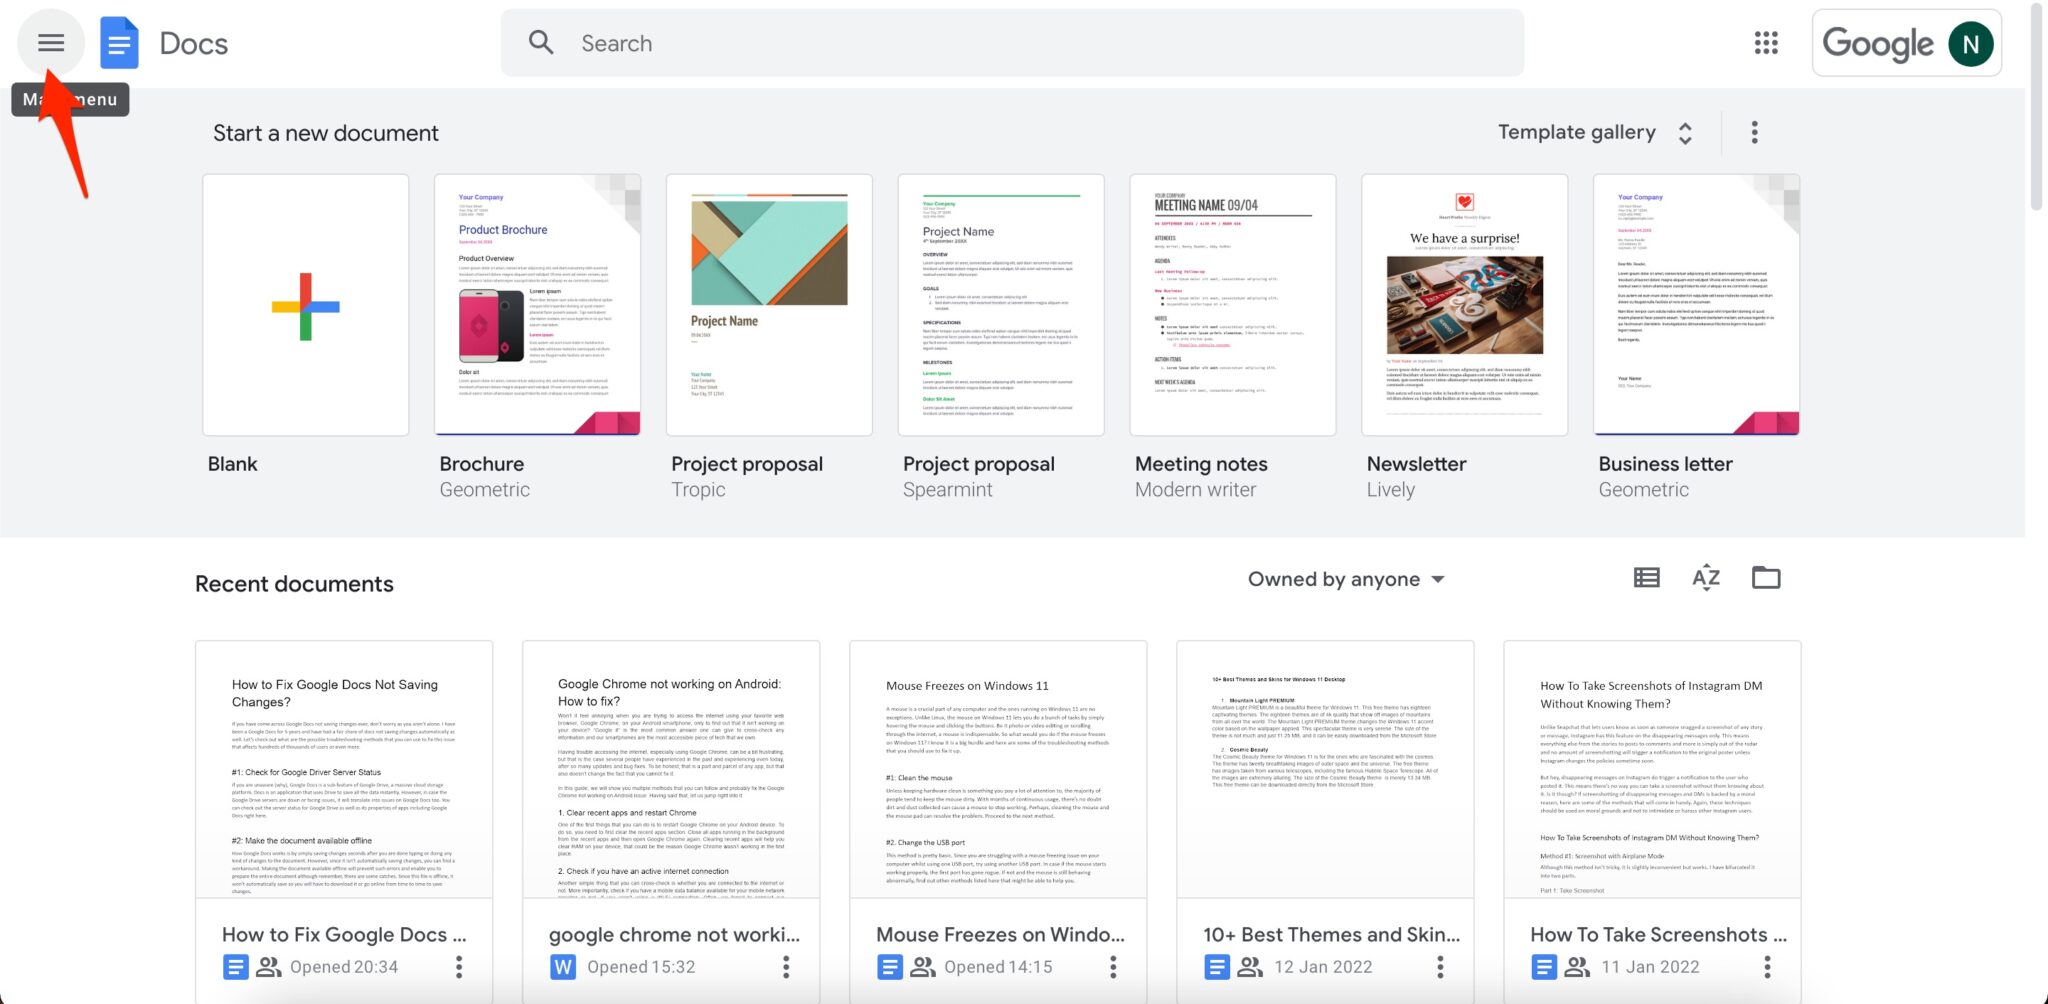2048x1004 pixels.
Task: Sort documents using the A-Z icon
Action: tap(1706, 578)
